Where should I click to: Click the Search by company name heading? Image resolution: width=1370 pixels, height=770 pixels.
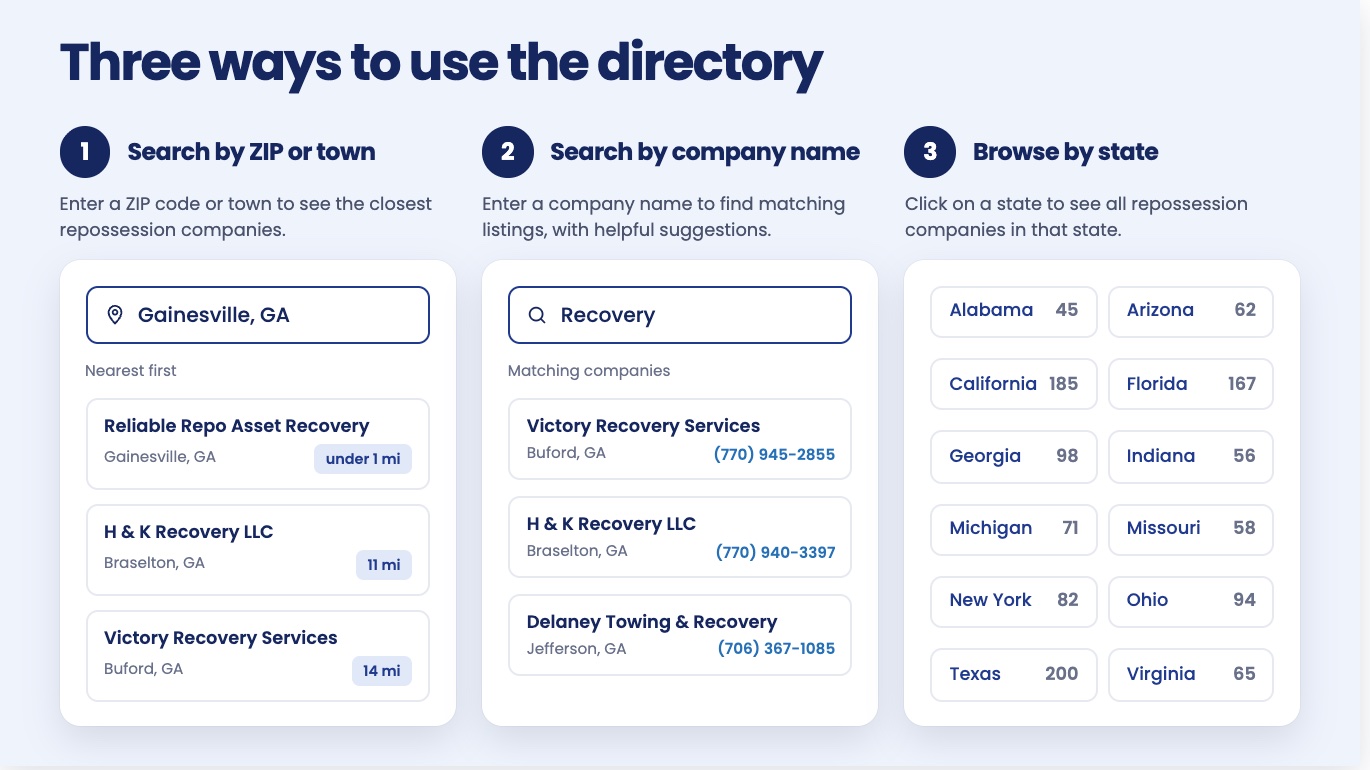(x=705, y=152)
